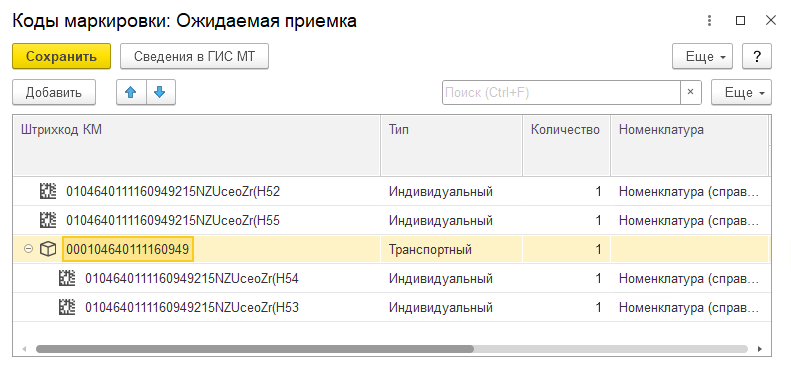Select code 010464011116094921​5NZUceoZr(H55
Image resolution: width=791 pixels, height=369 pixels.
click(173, 221)
